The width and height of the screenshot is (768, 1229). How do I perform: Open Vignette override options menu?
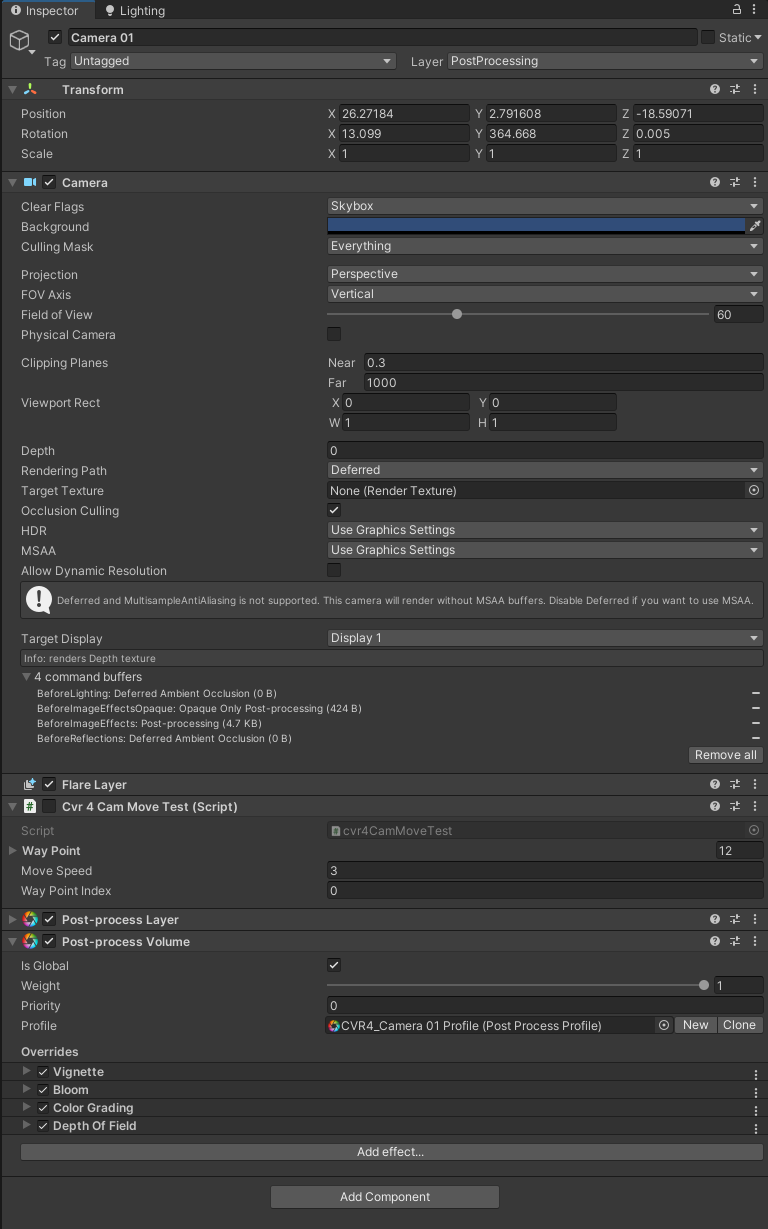756,1073
